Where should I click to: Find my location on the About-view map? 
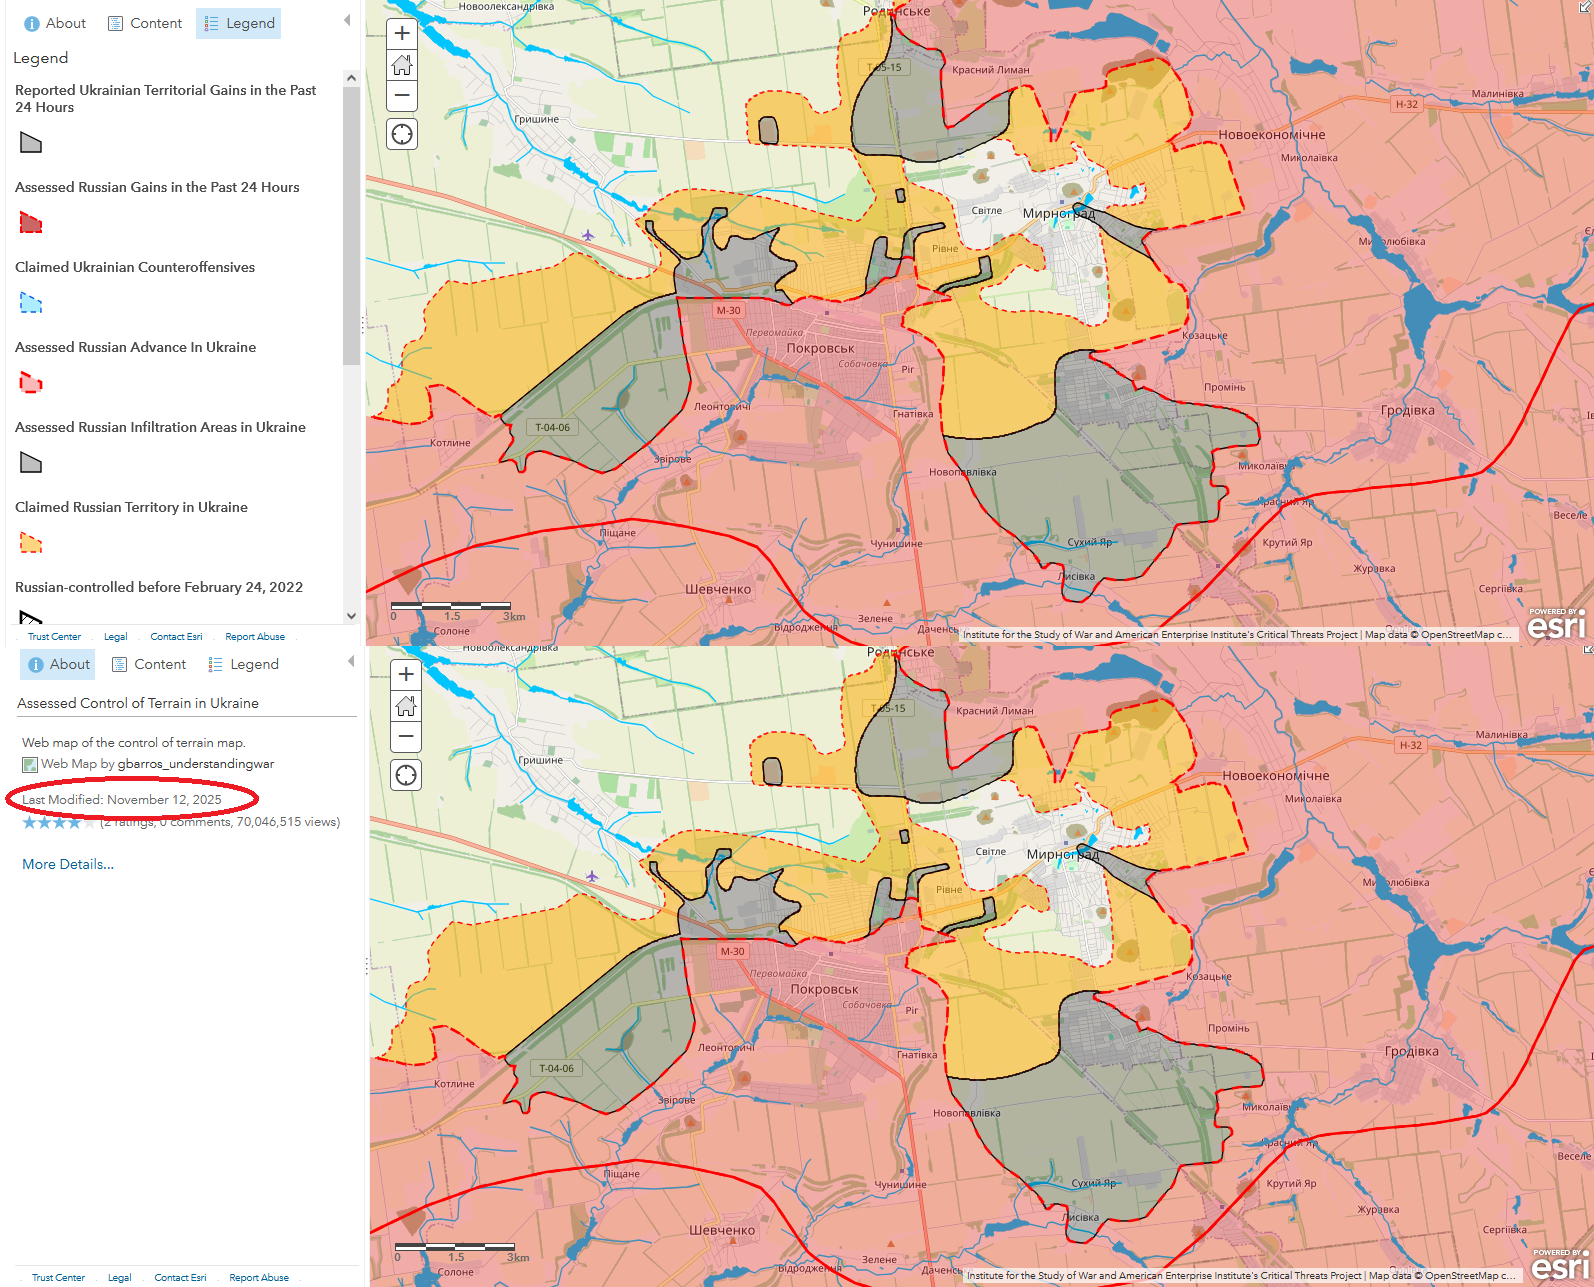[x=406, y=775]
